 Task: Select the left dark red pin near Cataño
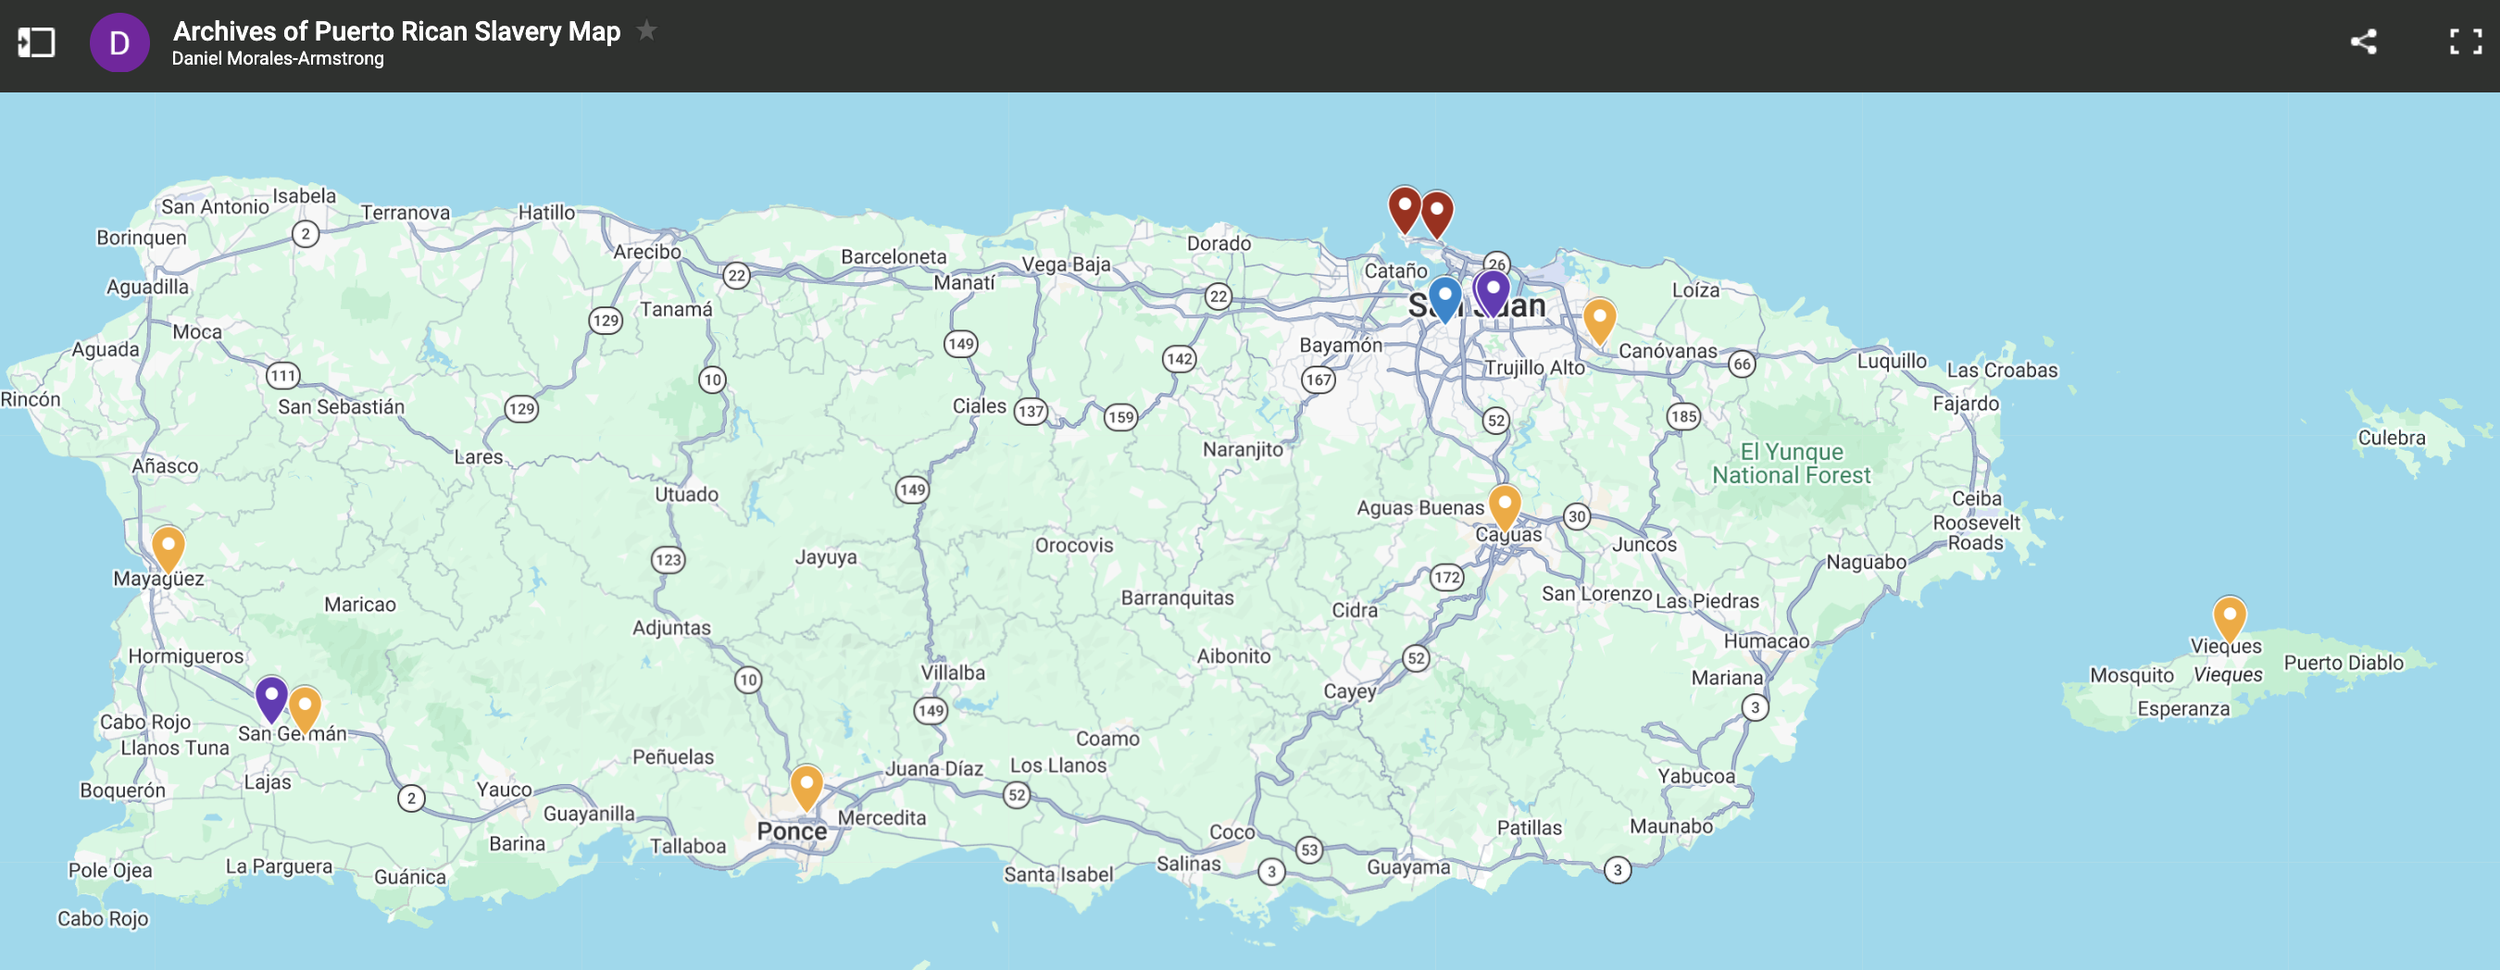pyautogui.click(x=1405, y=209)
